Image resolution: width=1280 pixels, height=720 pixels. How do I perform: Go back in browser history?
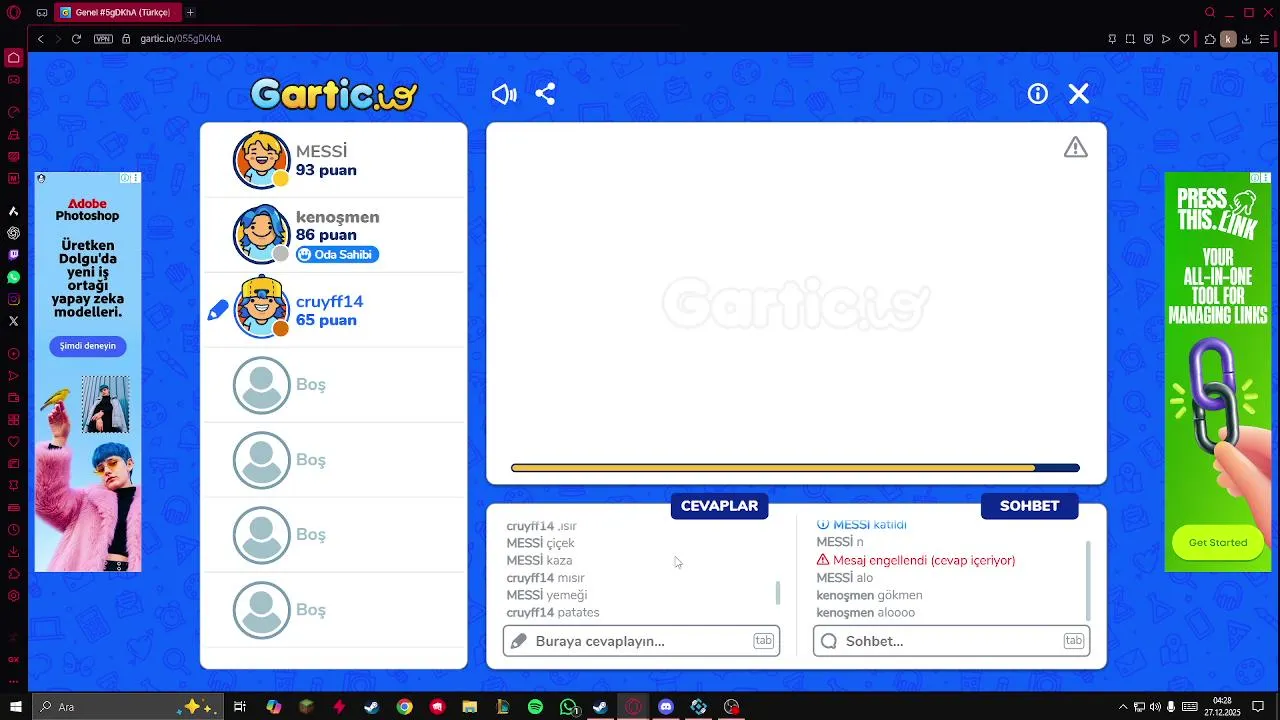[40, 39]
